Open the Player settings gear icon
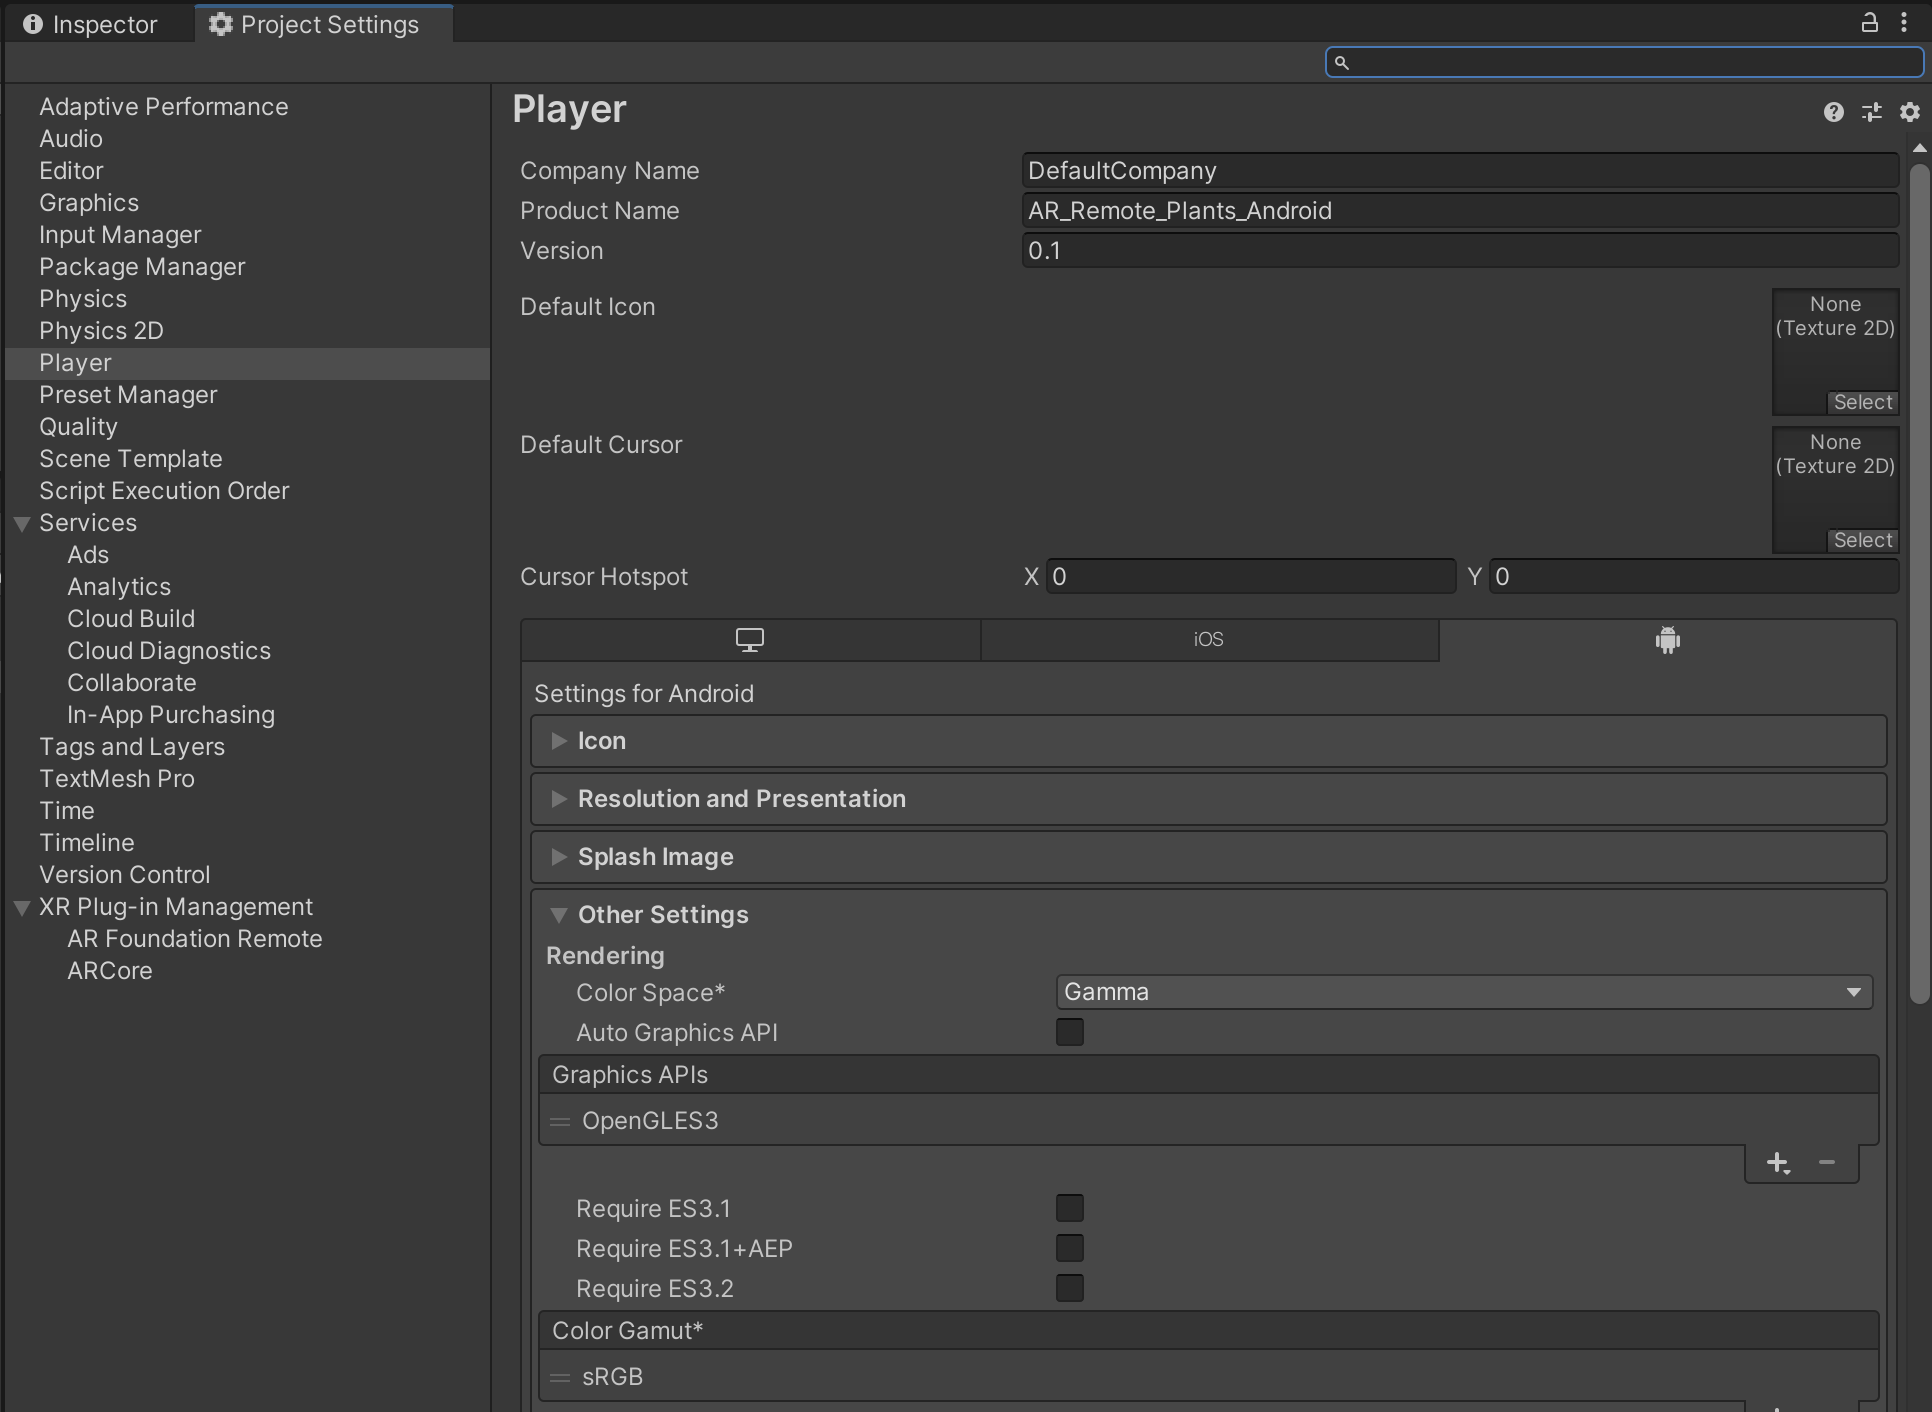Image resolution: width=1932 pixels, height=1412 pixels. (1909, 112)
